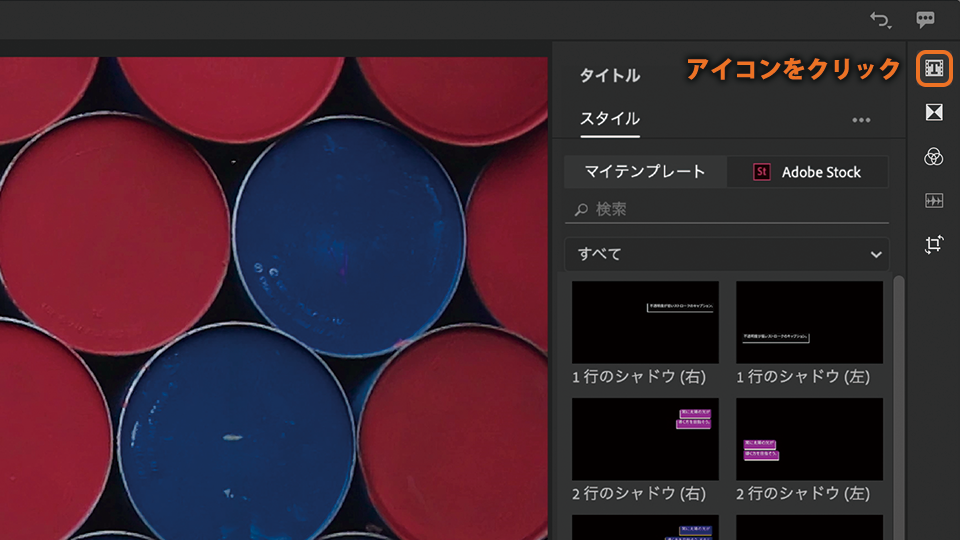Click the video preview of barrels
This screenshot has width=960, height=540.
pyautogui.click(x=274, y=298)
